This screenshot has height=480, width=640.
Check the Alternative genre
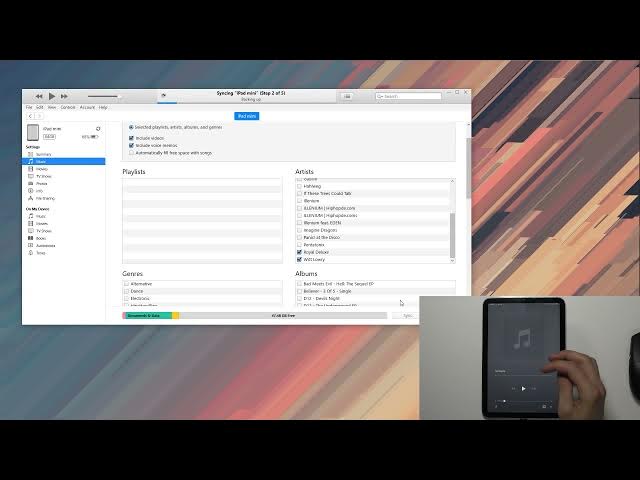[x=127, y=284]
